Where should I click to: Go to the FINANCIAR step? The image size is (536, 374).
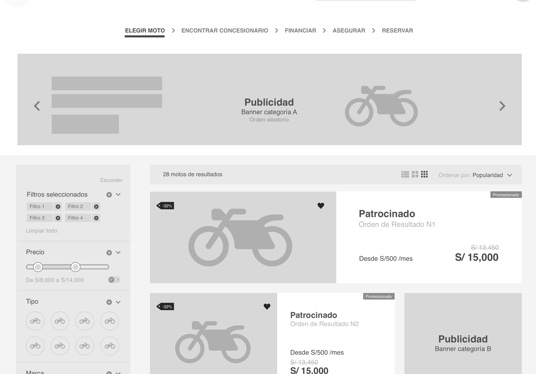coord(300,30)
